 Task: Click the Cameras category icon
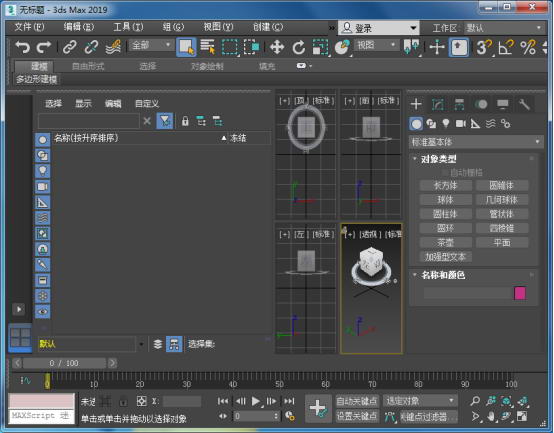pyautogui.click(x=461, y=124)
